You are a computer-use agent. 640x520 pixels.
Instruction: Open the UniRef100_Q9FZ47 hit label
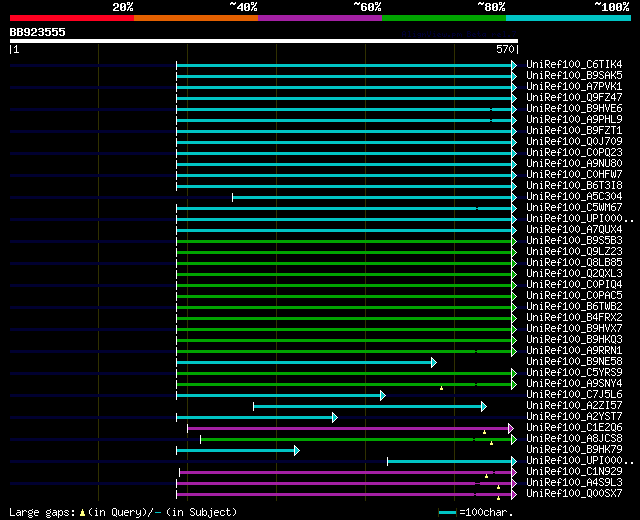[574, 98]
